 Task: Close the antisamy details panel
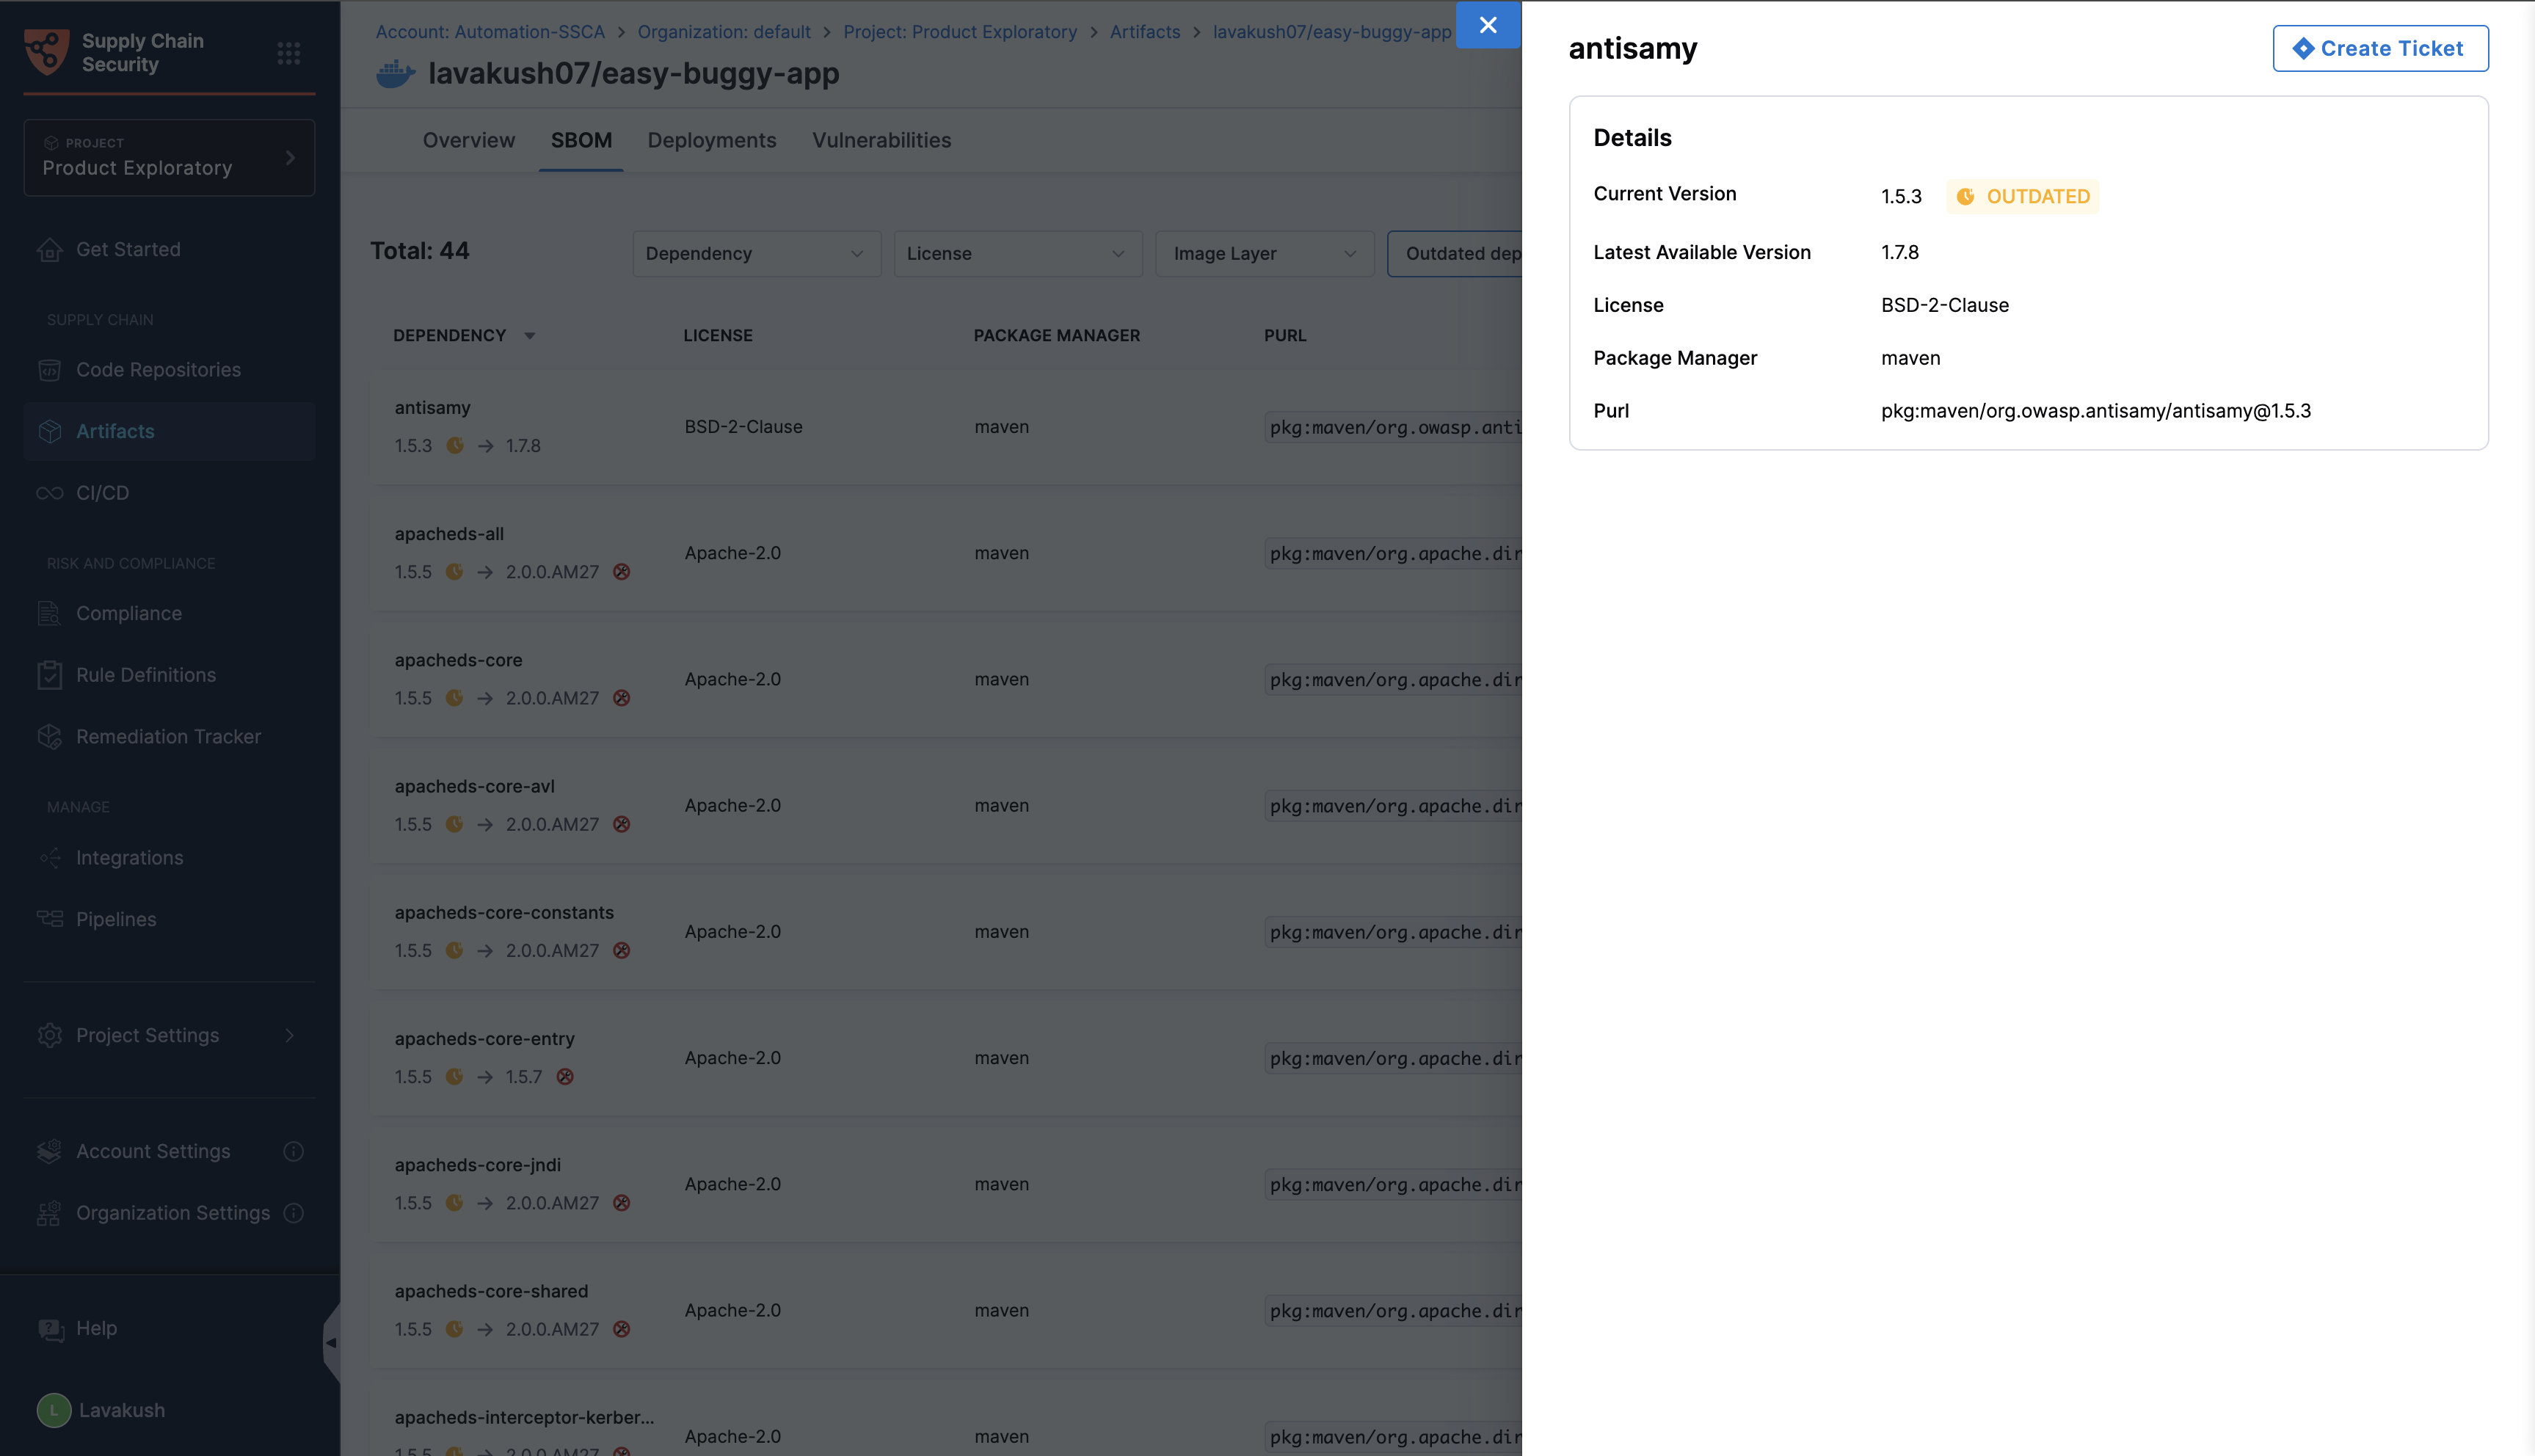(x=1488, y=25)
